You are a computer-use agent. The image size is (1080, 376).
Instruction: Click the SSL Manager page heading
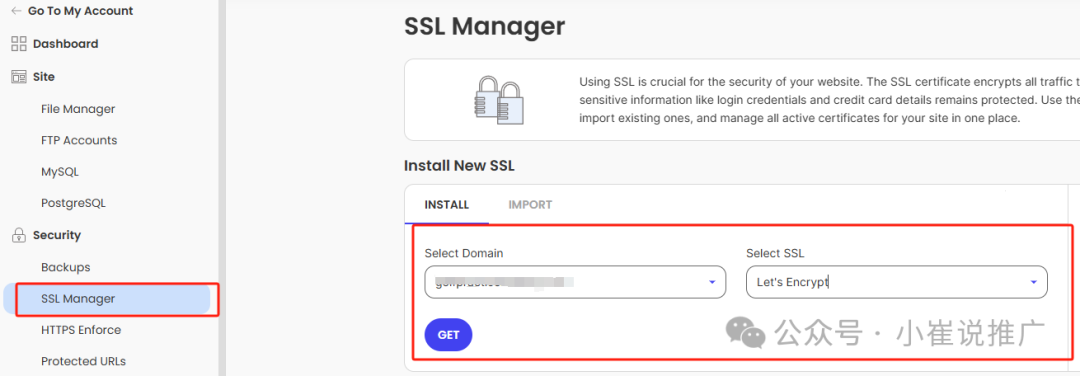tap(484, 27)
